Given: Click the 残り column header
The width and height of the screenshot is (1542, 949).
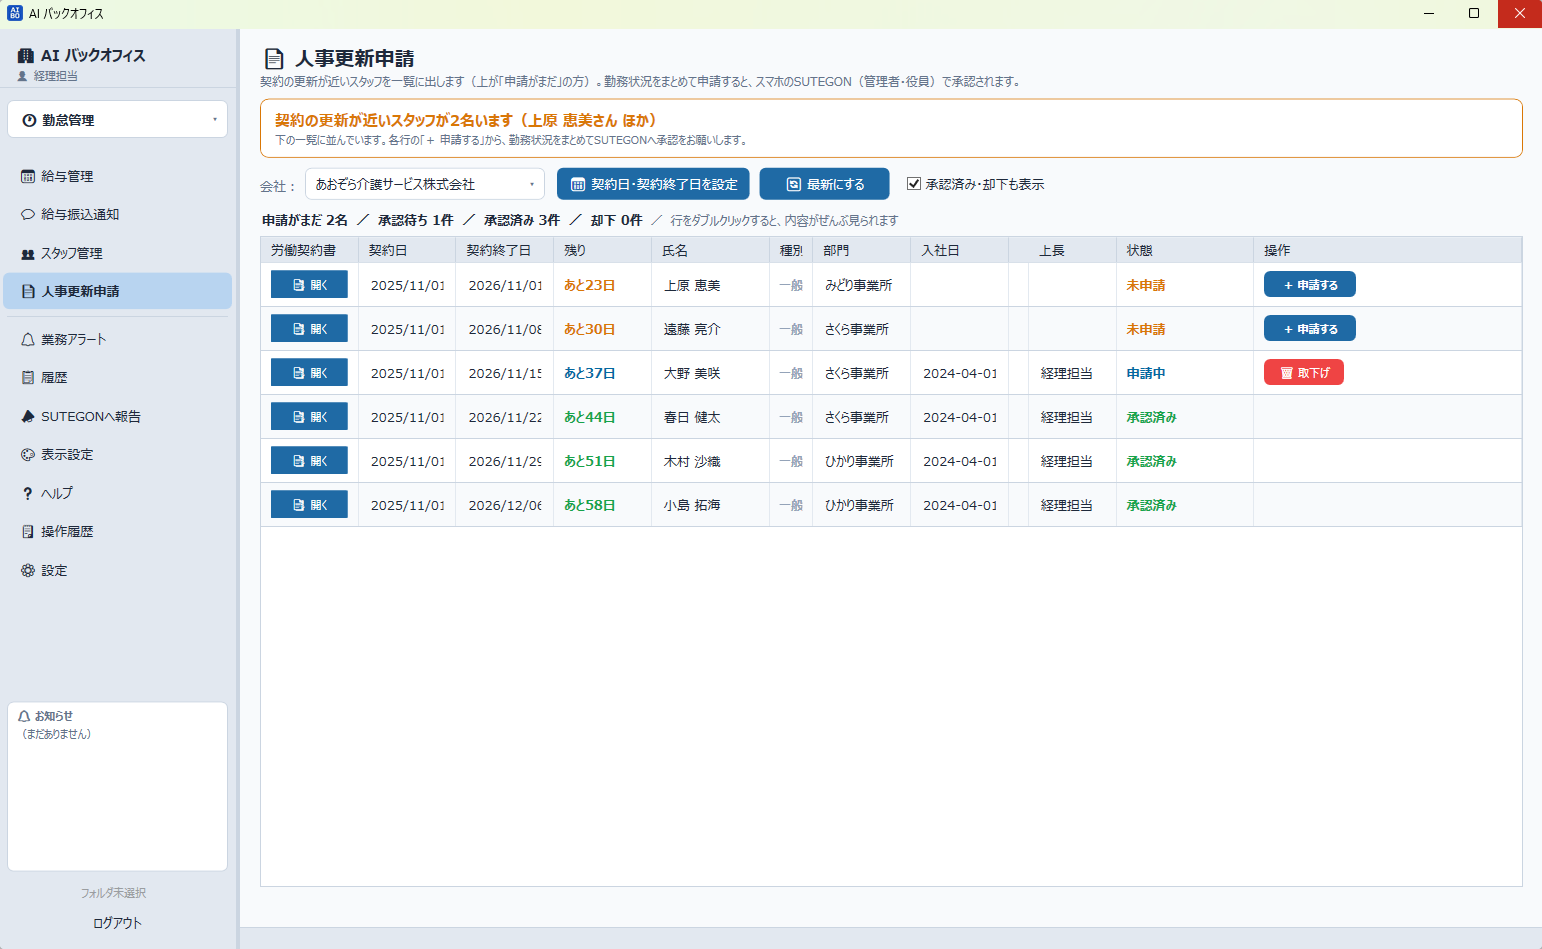Looking at the screenshot, I should [602, 250].
